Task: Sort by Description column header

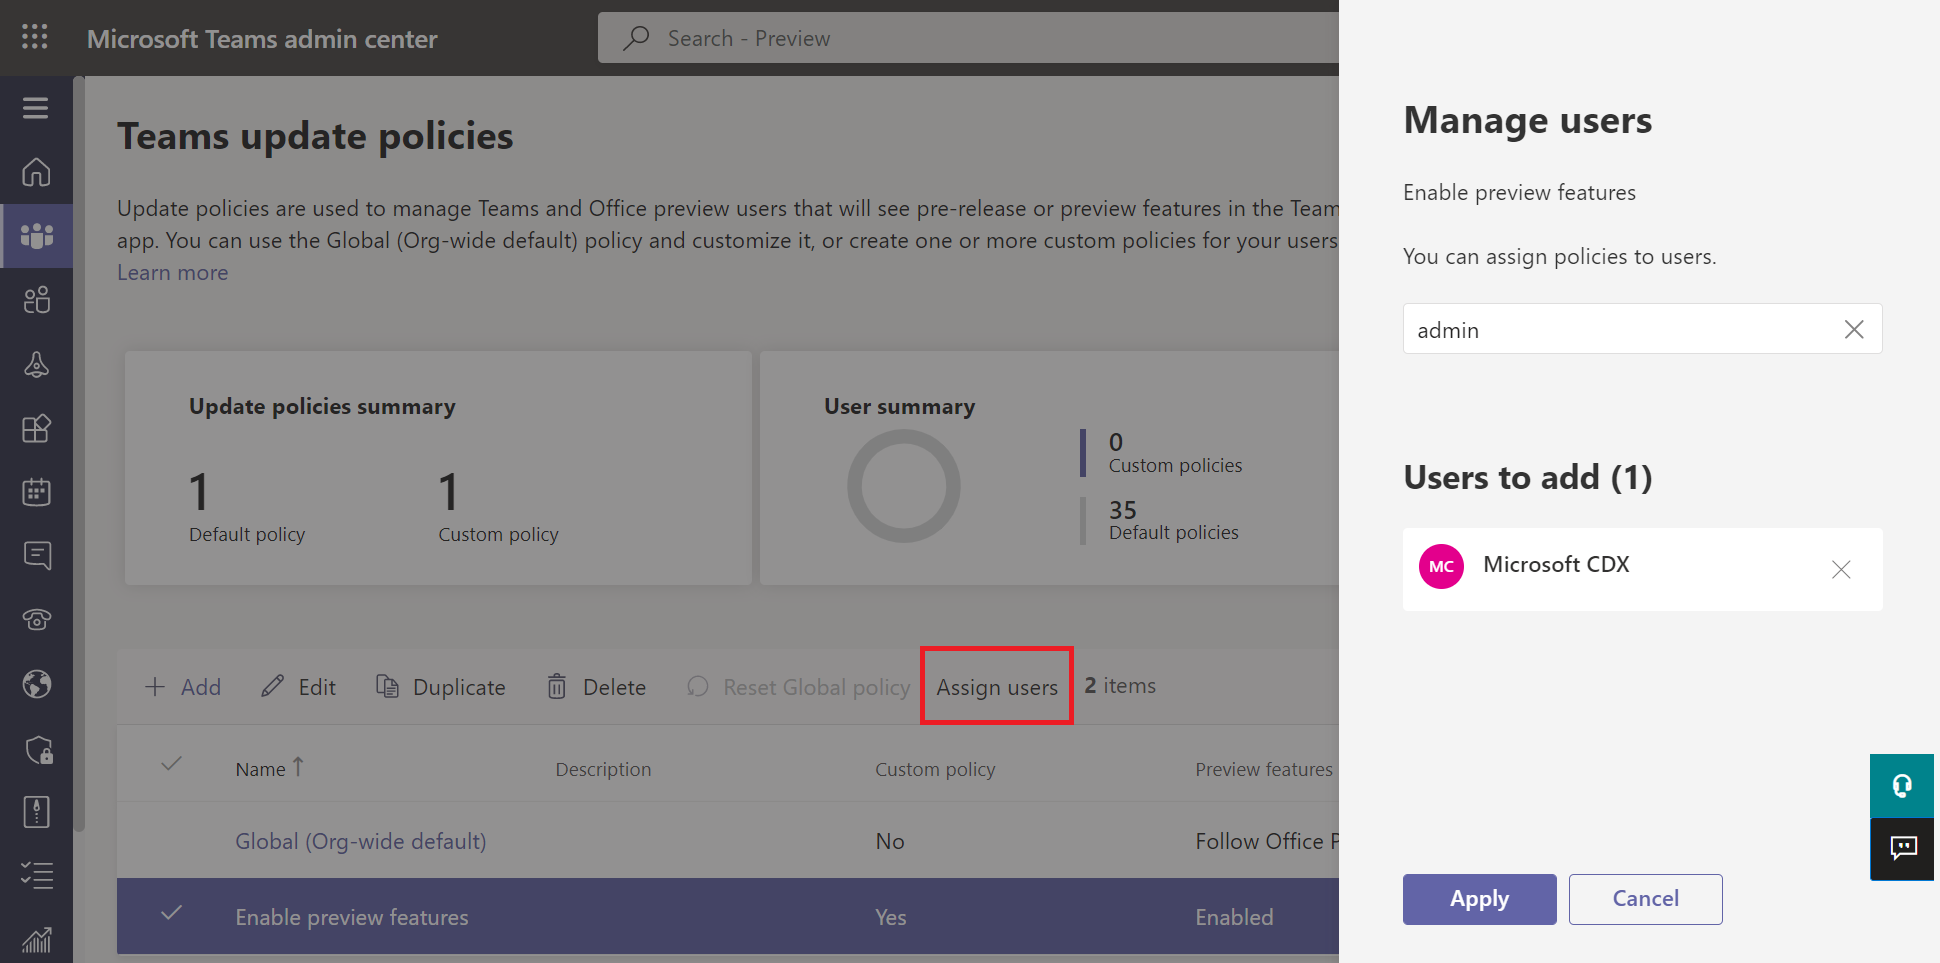Action: 603,769
